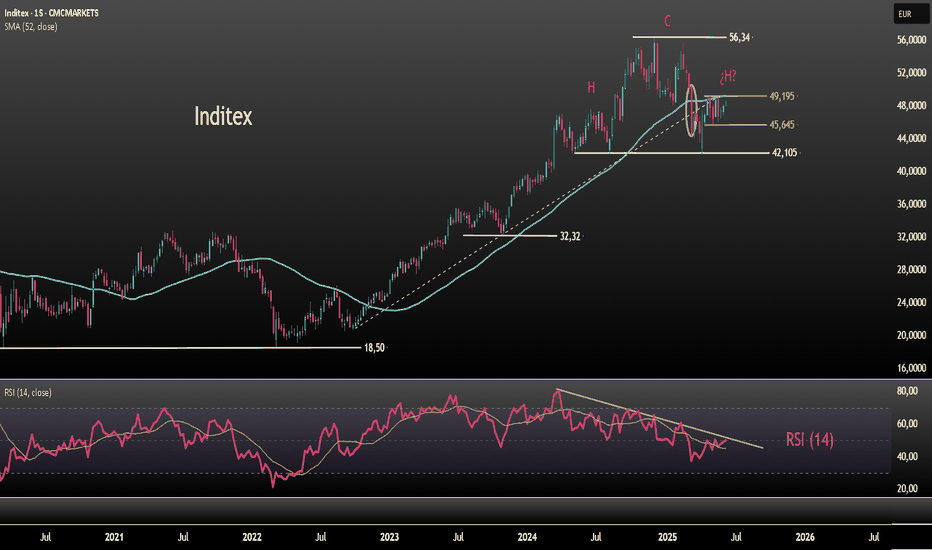Click the 45,645 level price label
The height and width of the screenshot is (550, 932).
pos(782,125)
